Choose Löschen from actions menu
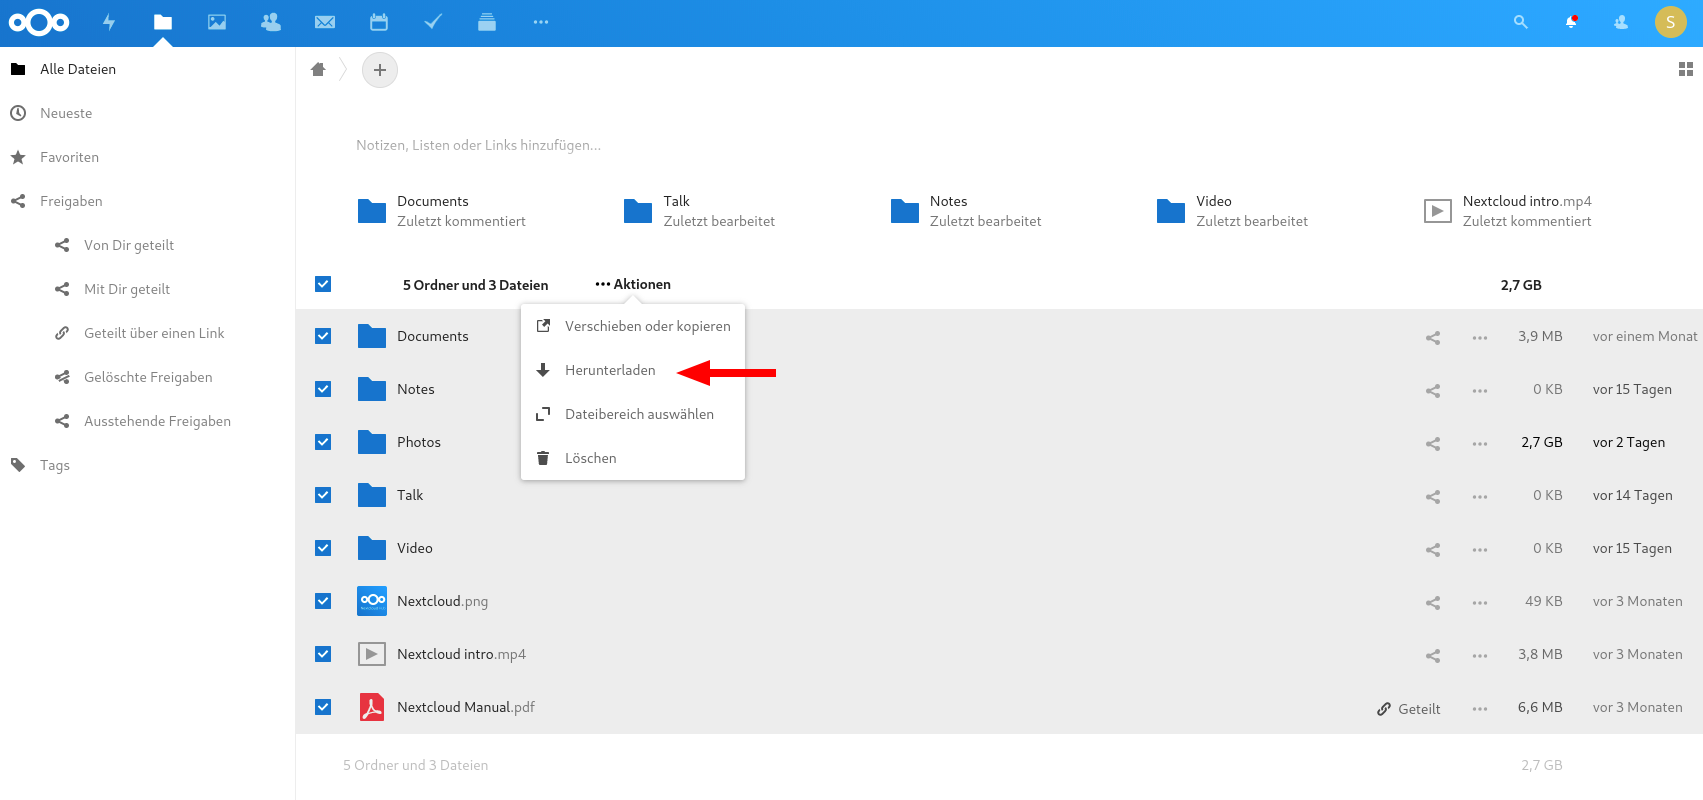1703x800 pixels. (x=633, y=458)
